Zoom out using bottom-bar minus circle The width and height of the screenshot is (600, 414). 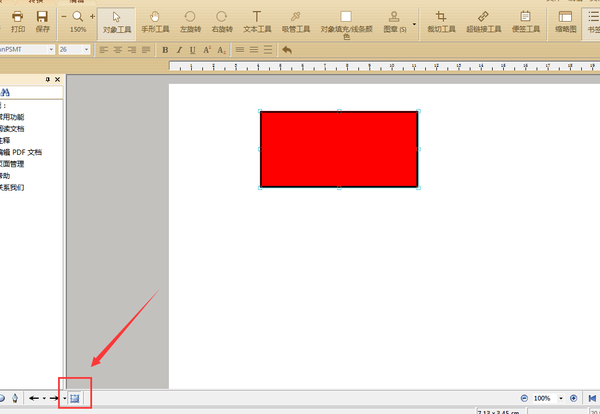[524, 398]
